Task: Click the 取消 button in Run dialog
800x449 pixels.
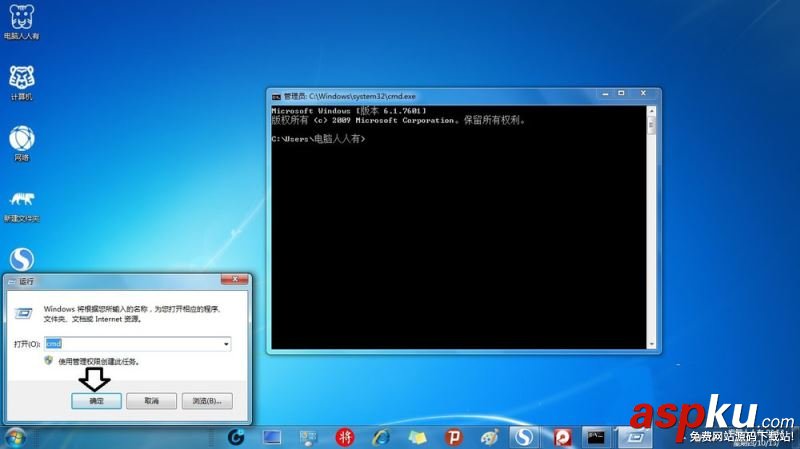Action: tap(152, 401)
